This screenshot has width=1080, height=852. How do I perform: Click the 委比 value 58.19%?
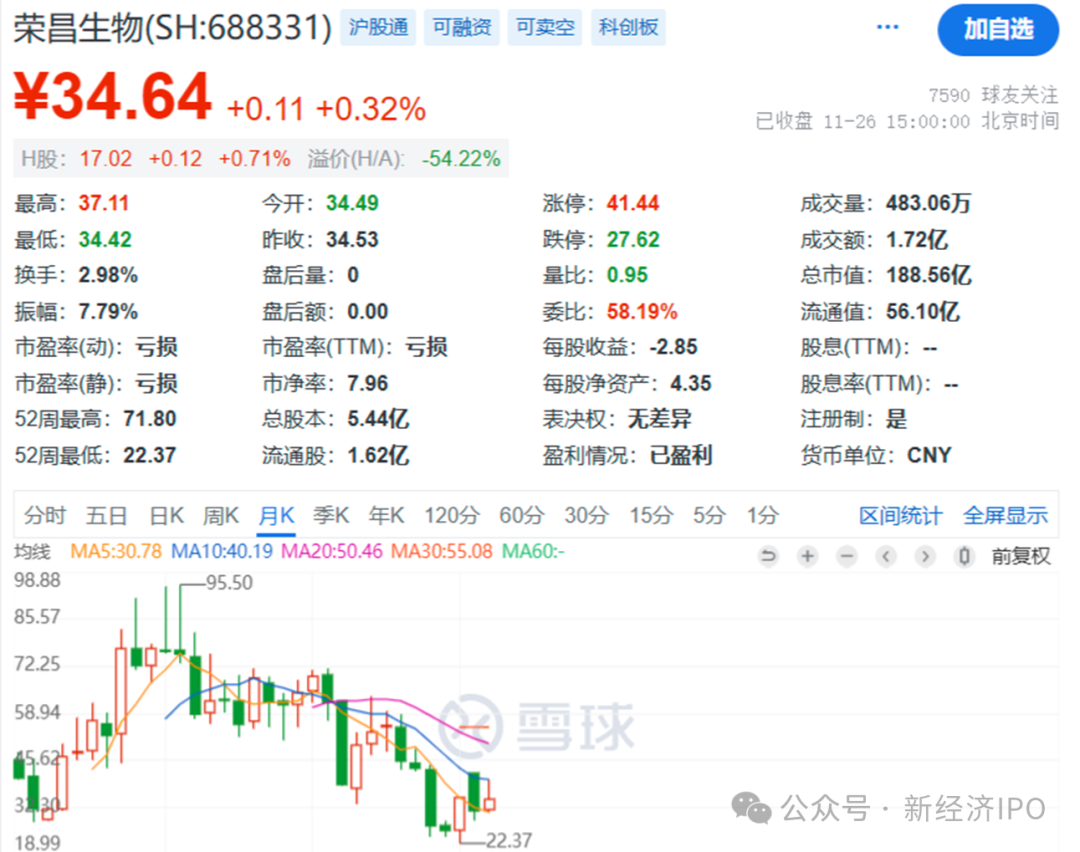click(x=642, y=311)
